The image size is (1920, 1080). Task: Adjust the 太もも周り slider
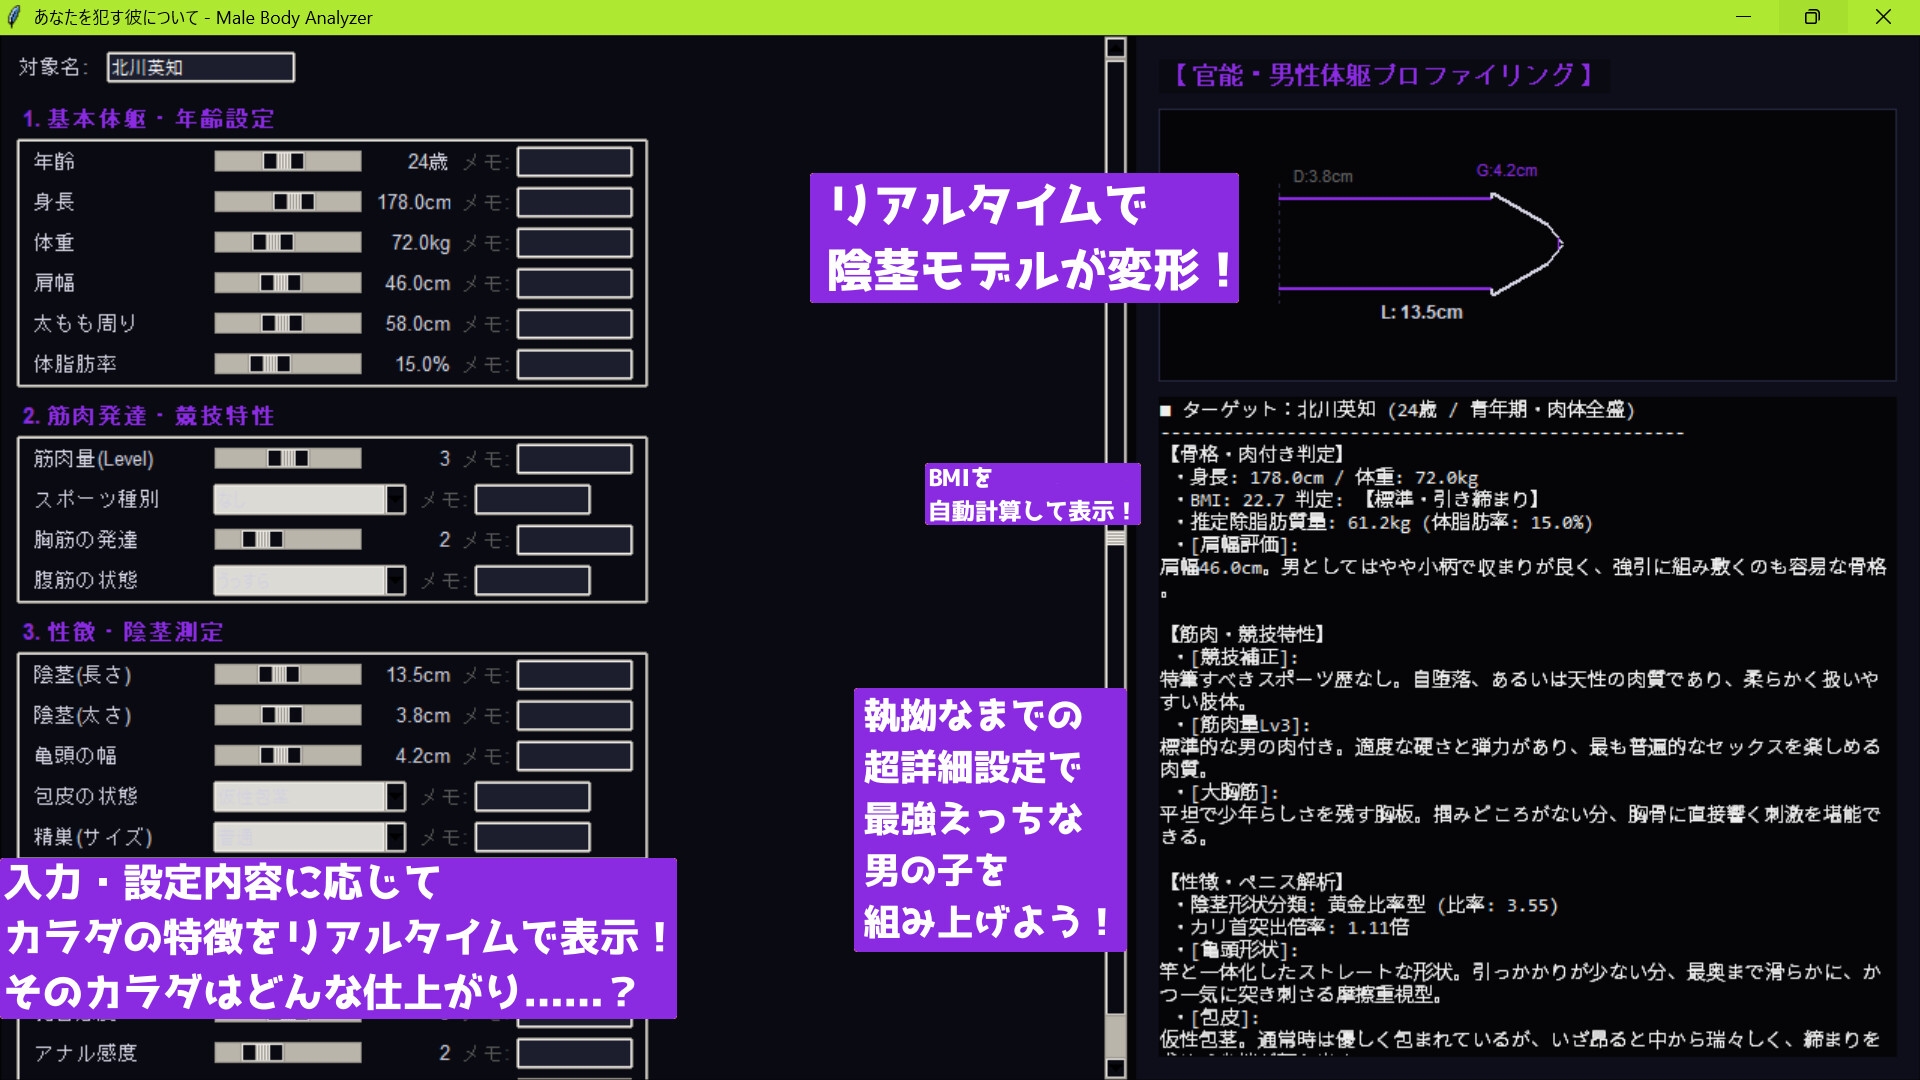288,323
